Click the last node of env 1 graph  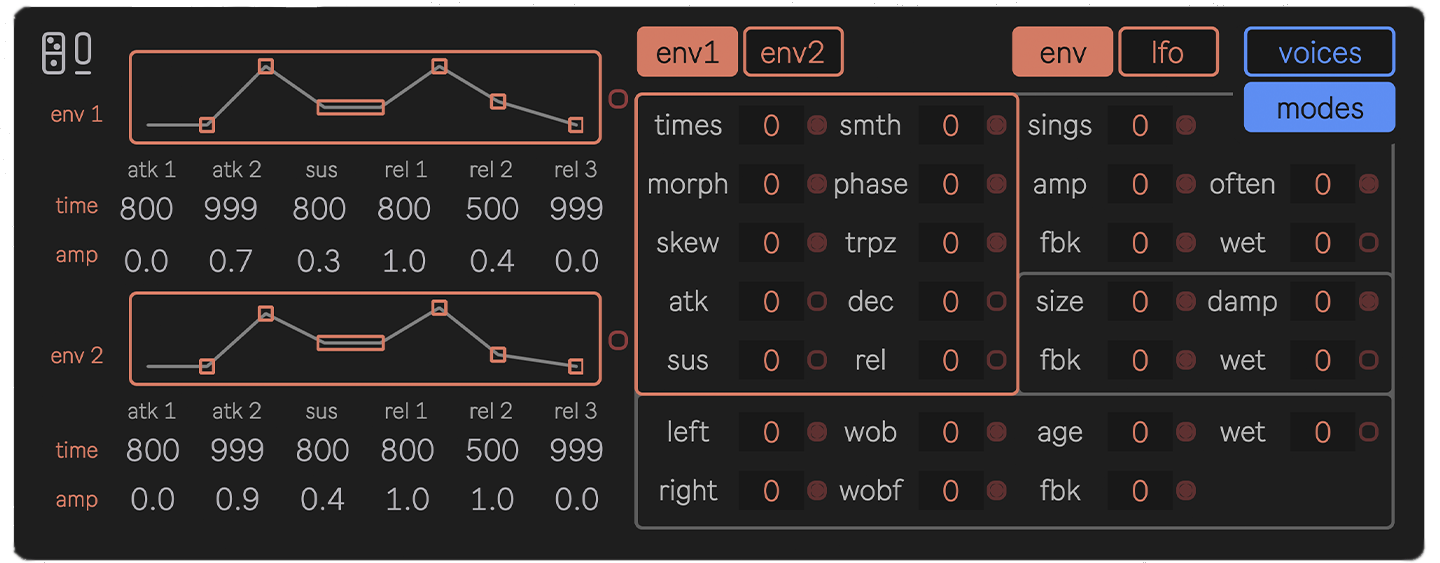(575, 125)
